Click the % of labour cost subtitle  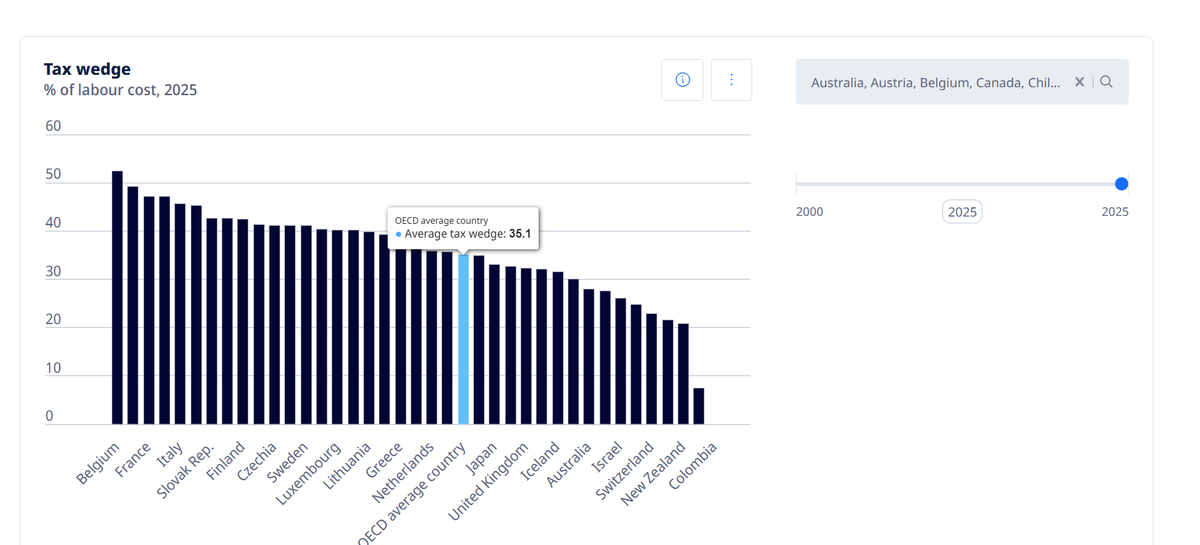click(x=120, y=90)
